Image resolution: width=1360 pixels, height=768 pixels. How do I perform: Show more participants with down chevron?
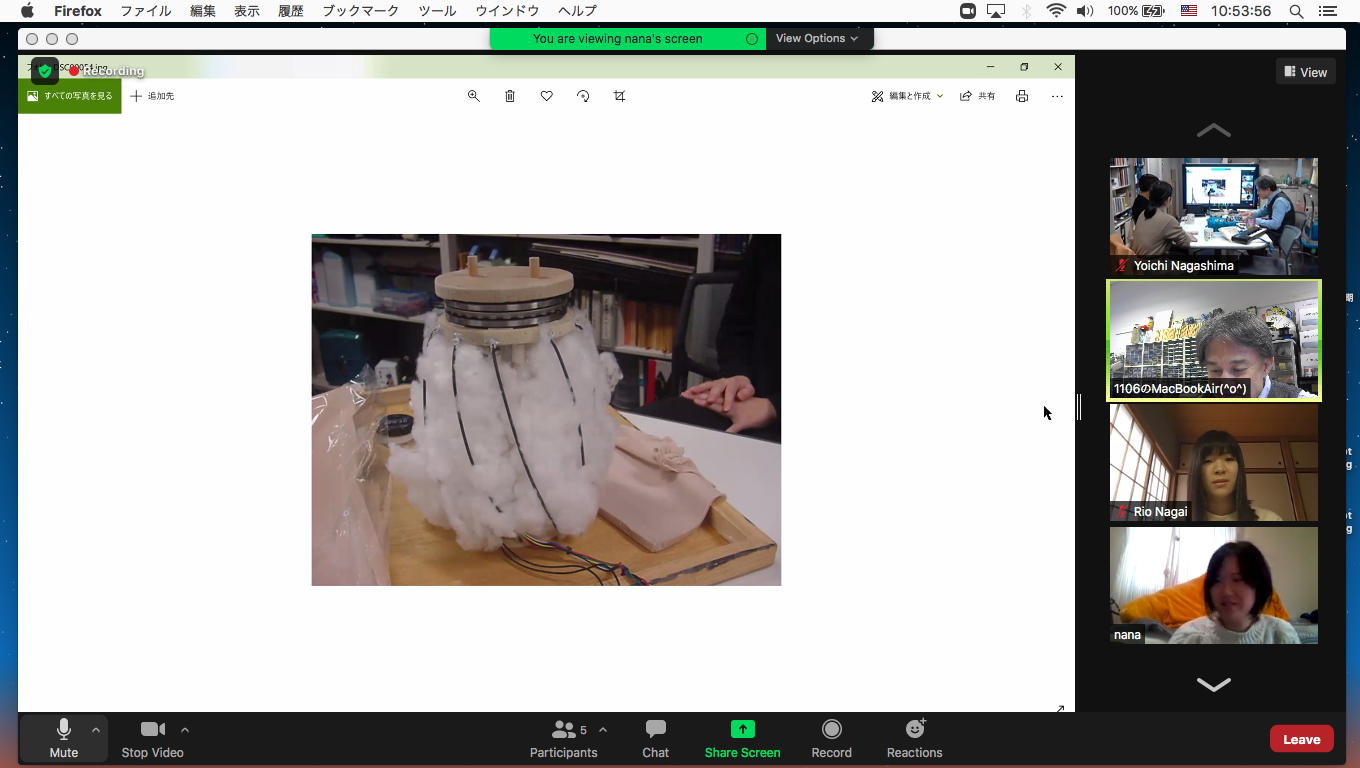[1213, 685]
